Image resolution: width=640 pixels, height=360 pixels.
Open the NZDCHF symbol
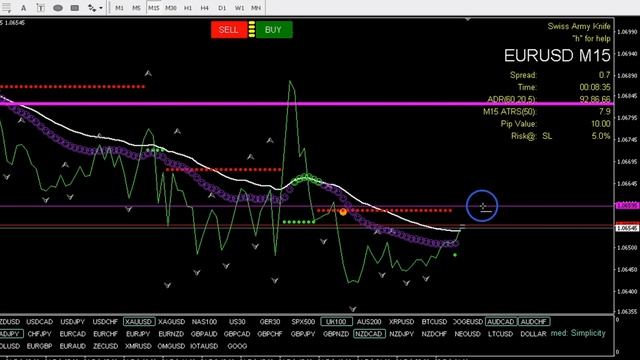pyautogui.click(x=434, y=334)
